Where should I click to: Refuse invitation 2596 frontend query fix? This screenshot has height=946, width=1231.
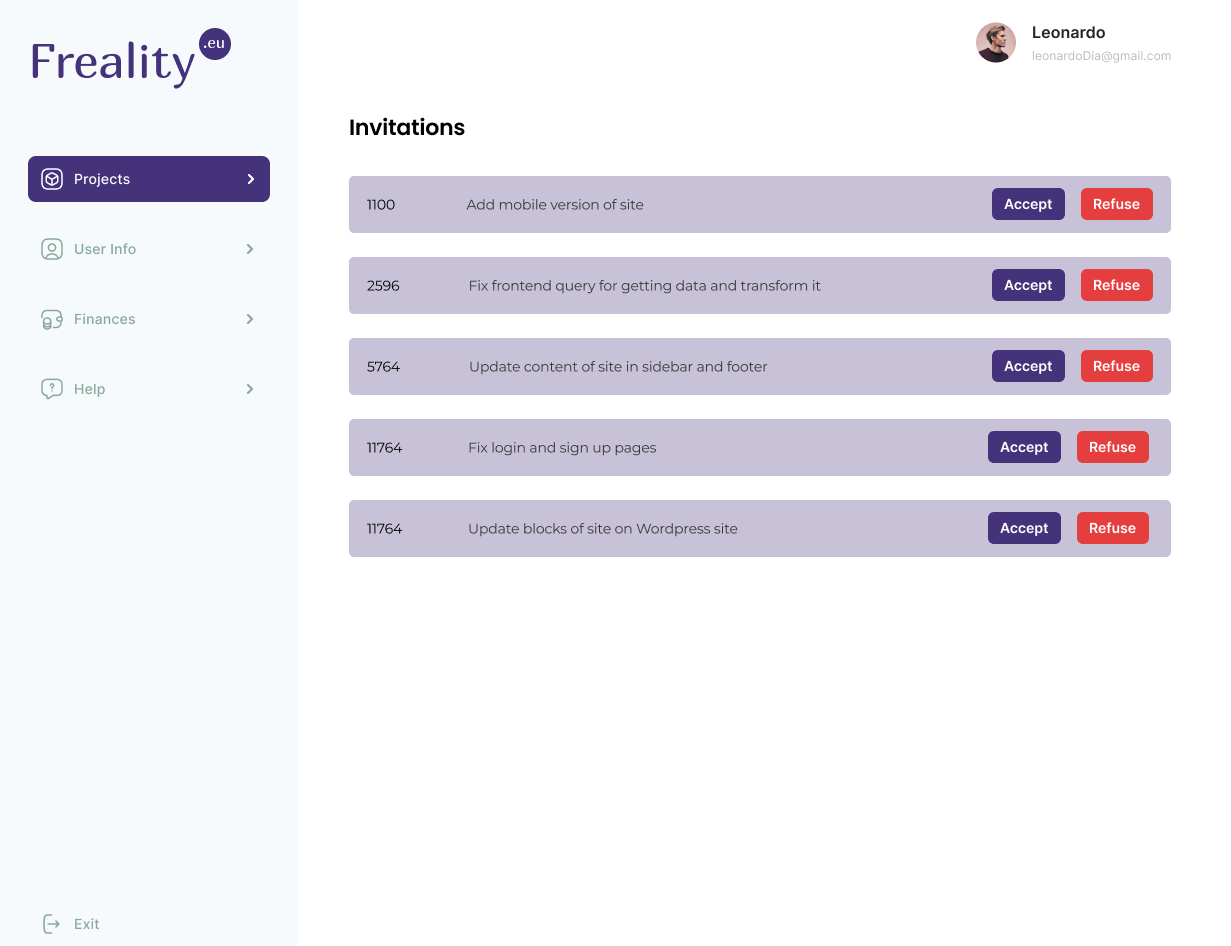(1116, 285)
